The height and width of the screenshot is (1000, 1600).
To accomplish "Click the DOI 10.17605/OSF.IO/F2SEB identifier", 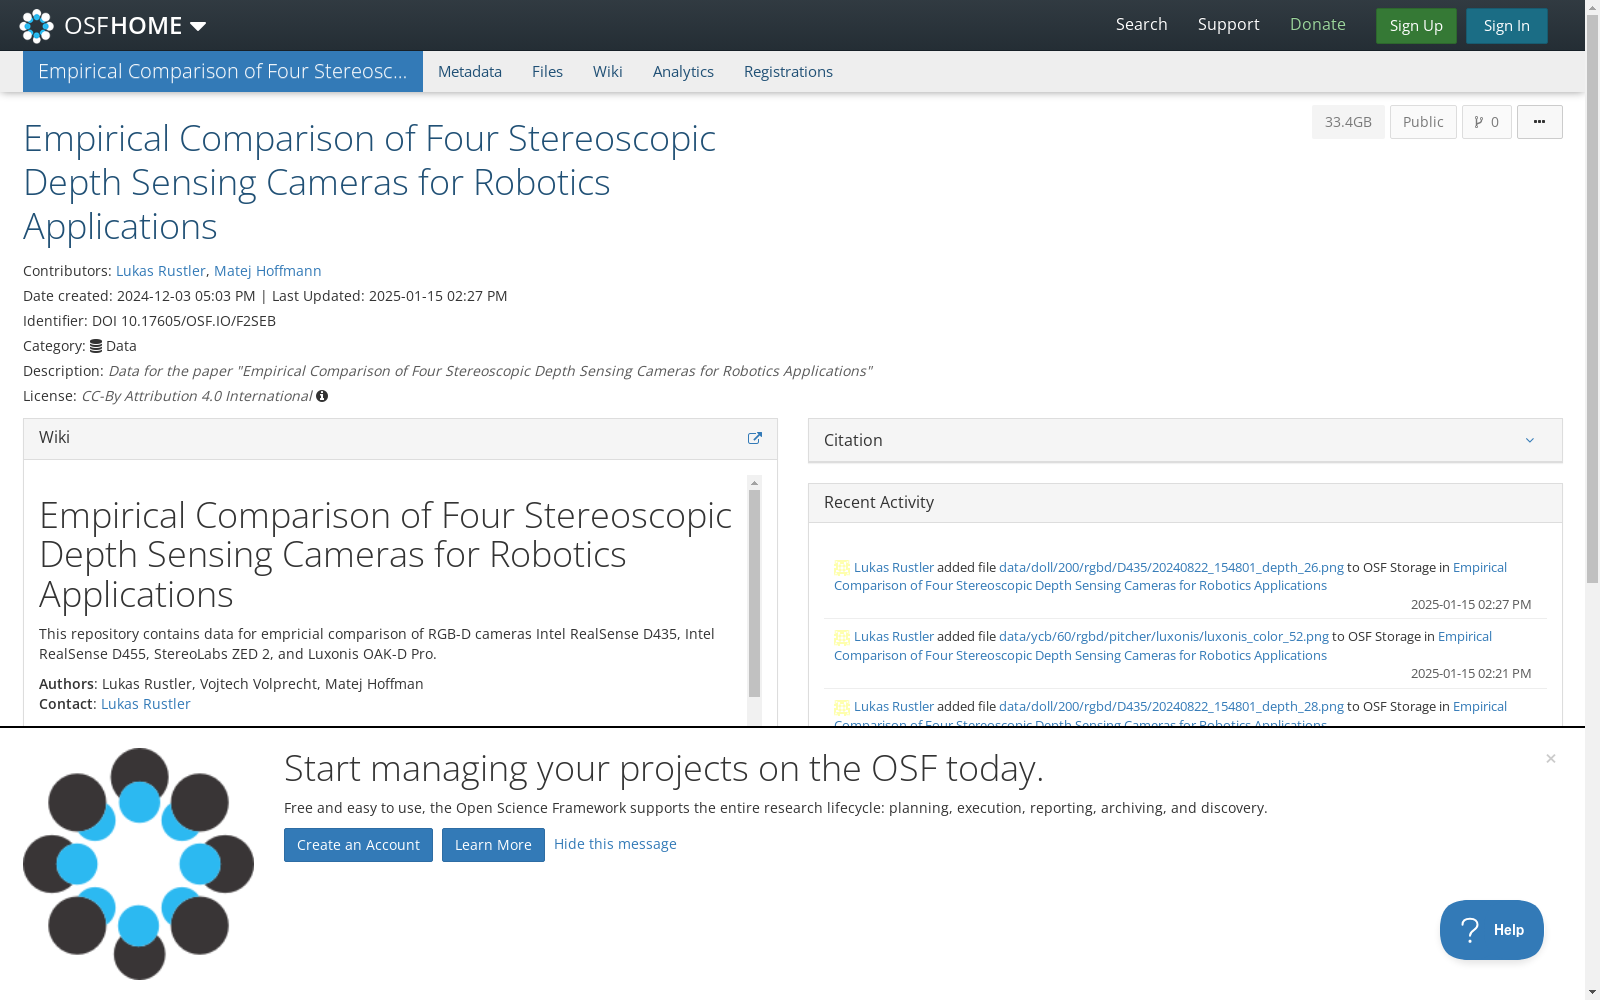I will [184, 321].
